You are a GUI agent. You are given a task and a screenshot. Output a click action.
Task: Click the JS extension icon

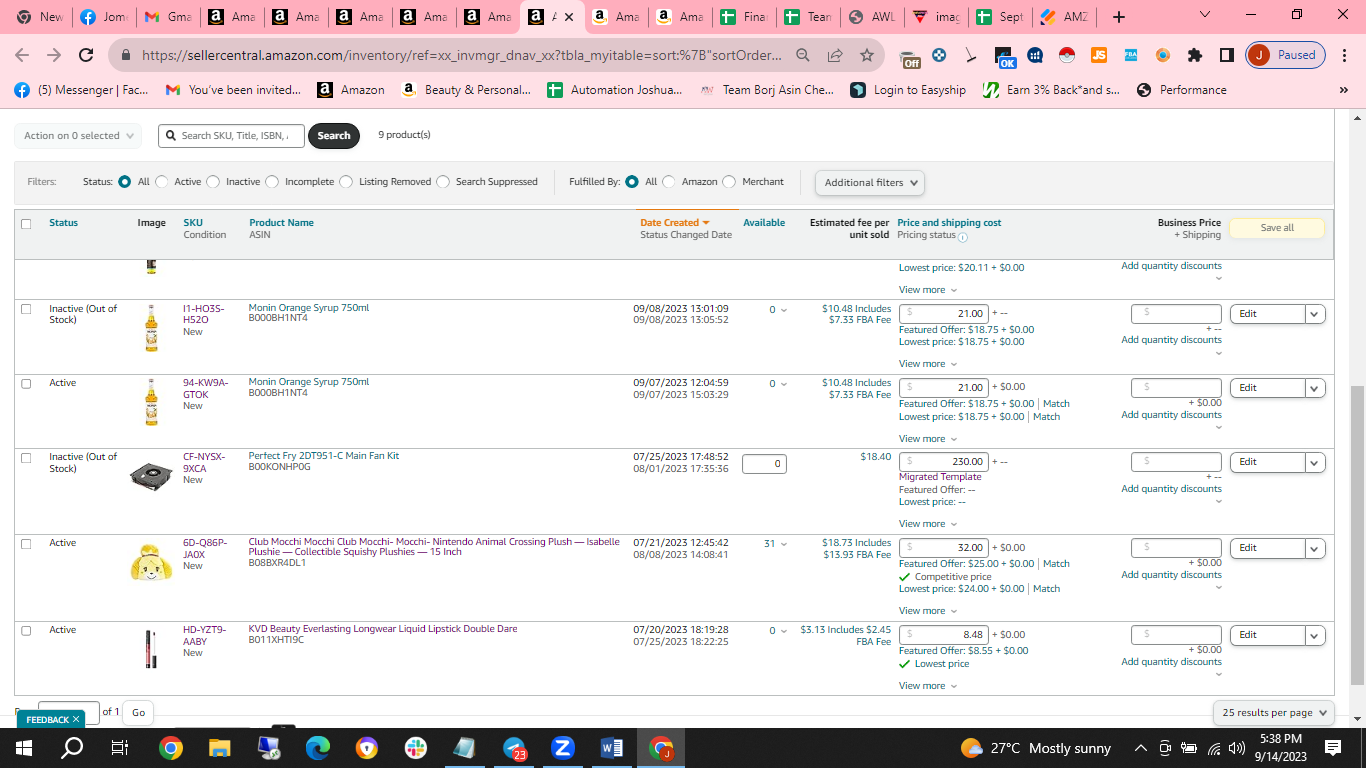(x=1099, y=55)
